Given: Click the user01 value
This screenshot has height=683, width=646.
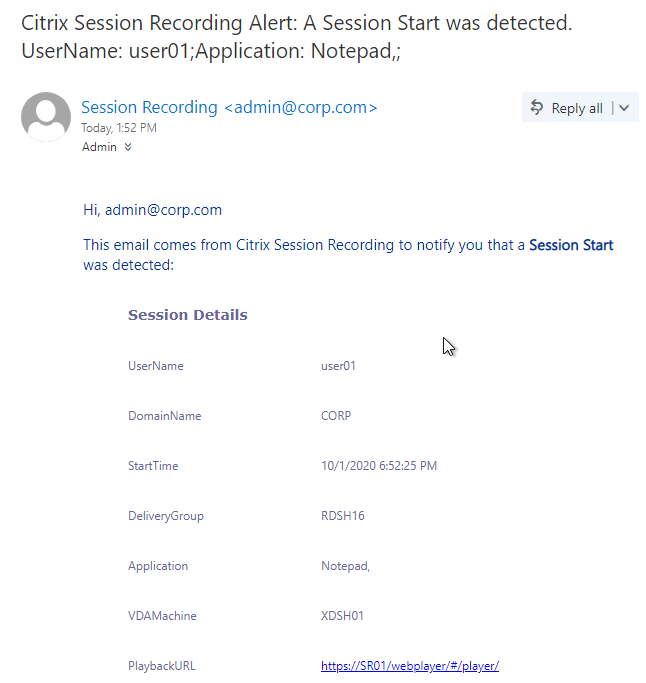Looking at the screenshot, I should [x=338, y=366].
